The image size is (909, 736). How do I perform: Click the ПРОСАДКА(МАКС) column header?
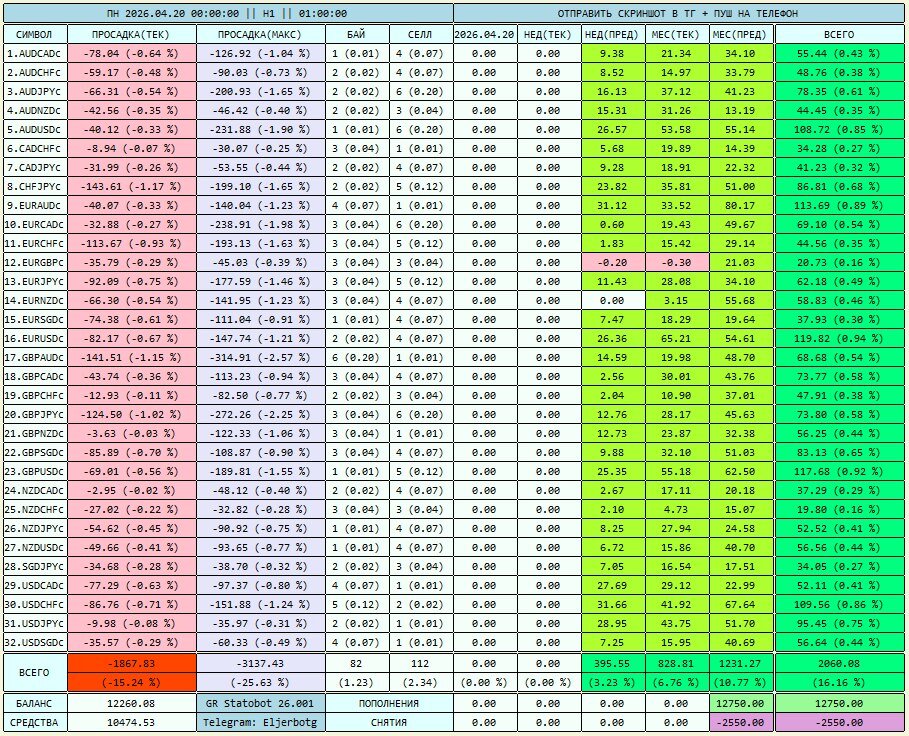[260, 34]
